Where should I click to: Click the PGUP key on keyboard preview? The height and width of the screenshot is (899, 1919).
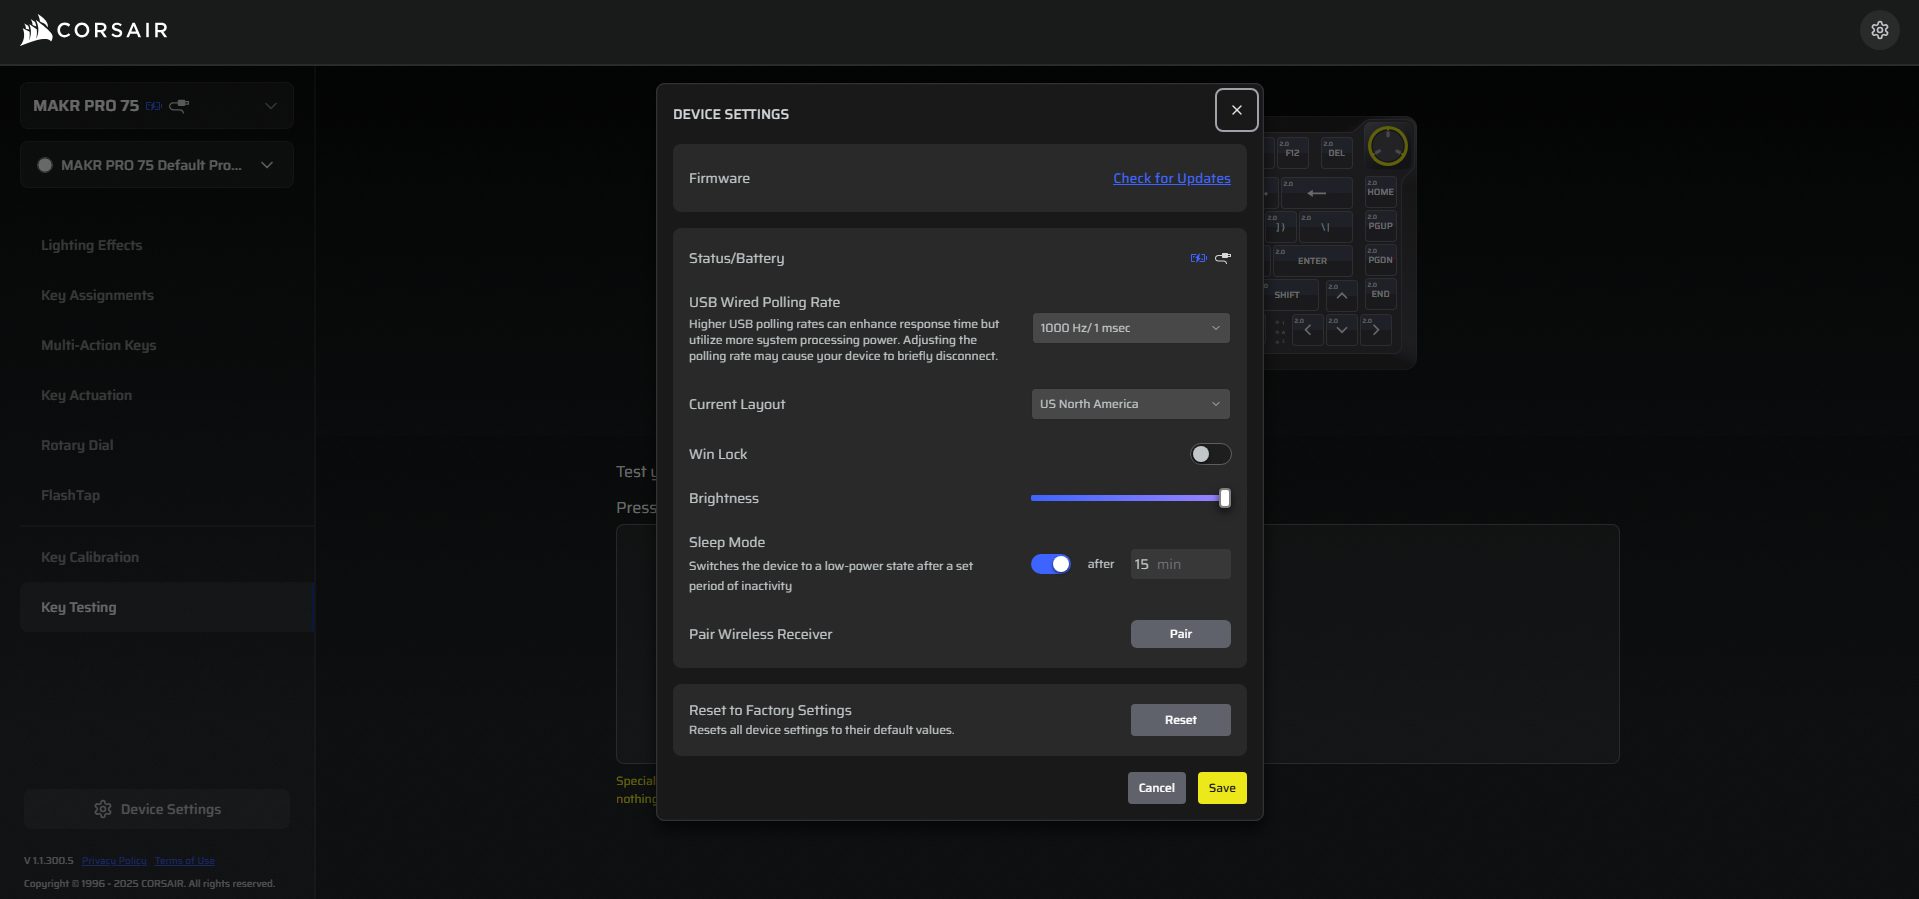point(1380,225)
